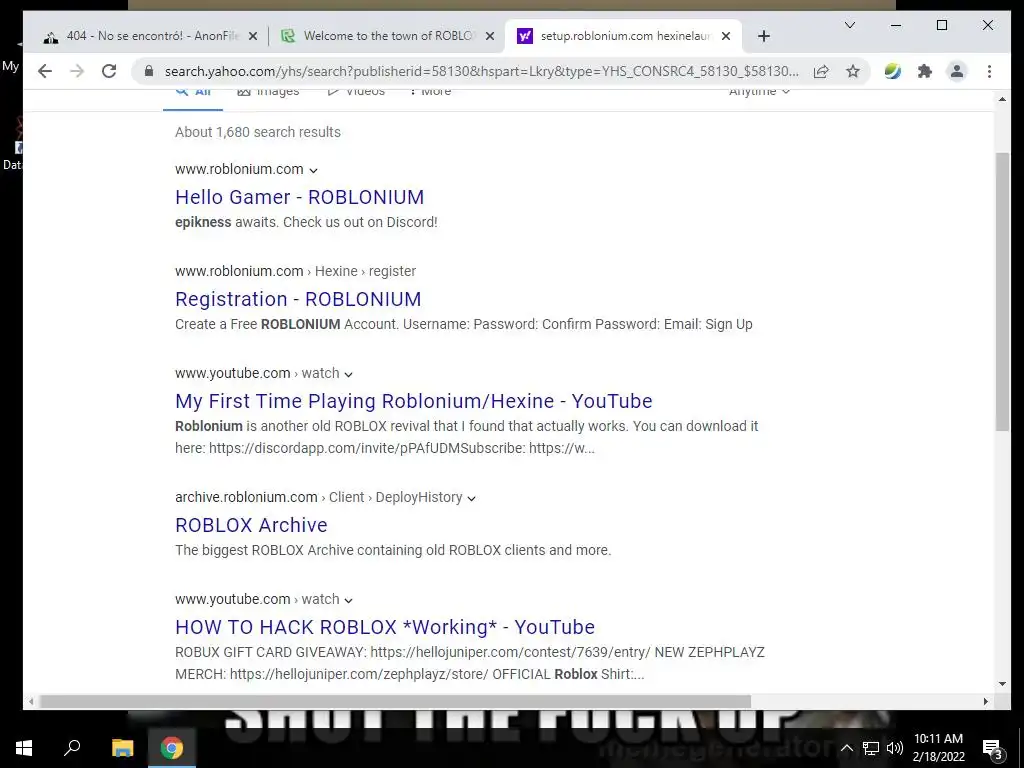Reload the Yahoo search page
1024x768 pixels.
point(109,71)
